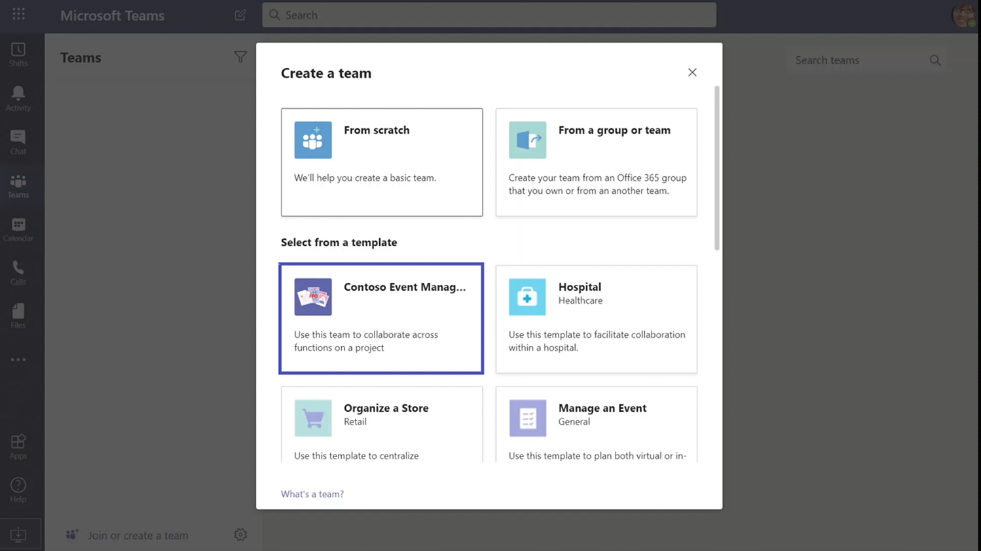Click the Hospital template medical icon
The image size is (981, 551).
[x=527, y=296]
